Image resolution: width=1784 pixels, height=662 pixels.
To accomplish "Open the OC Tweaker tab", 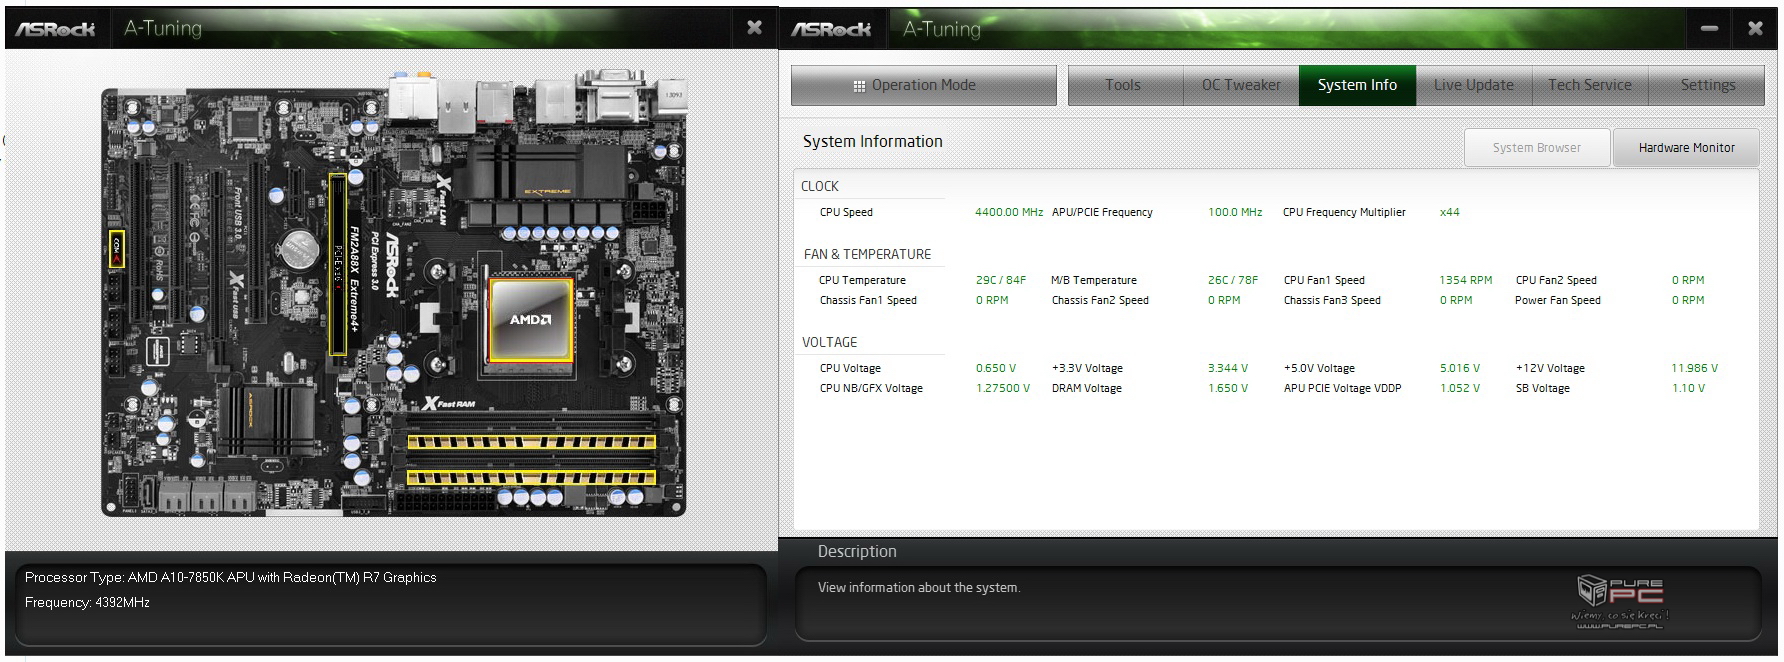I will 1241,85.
